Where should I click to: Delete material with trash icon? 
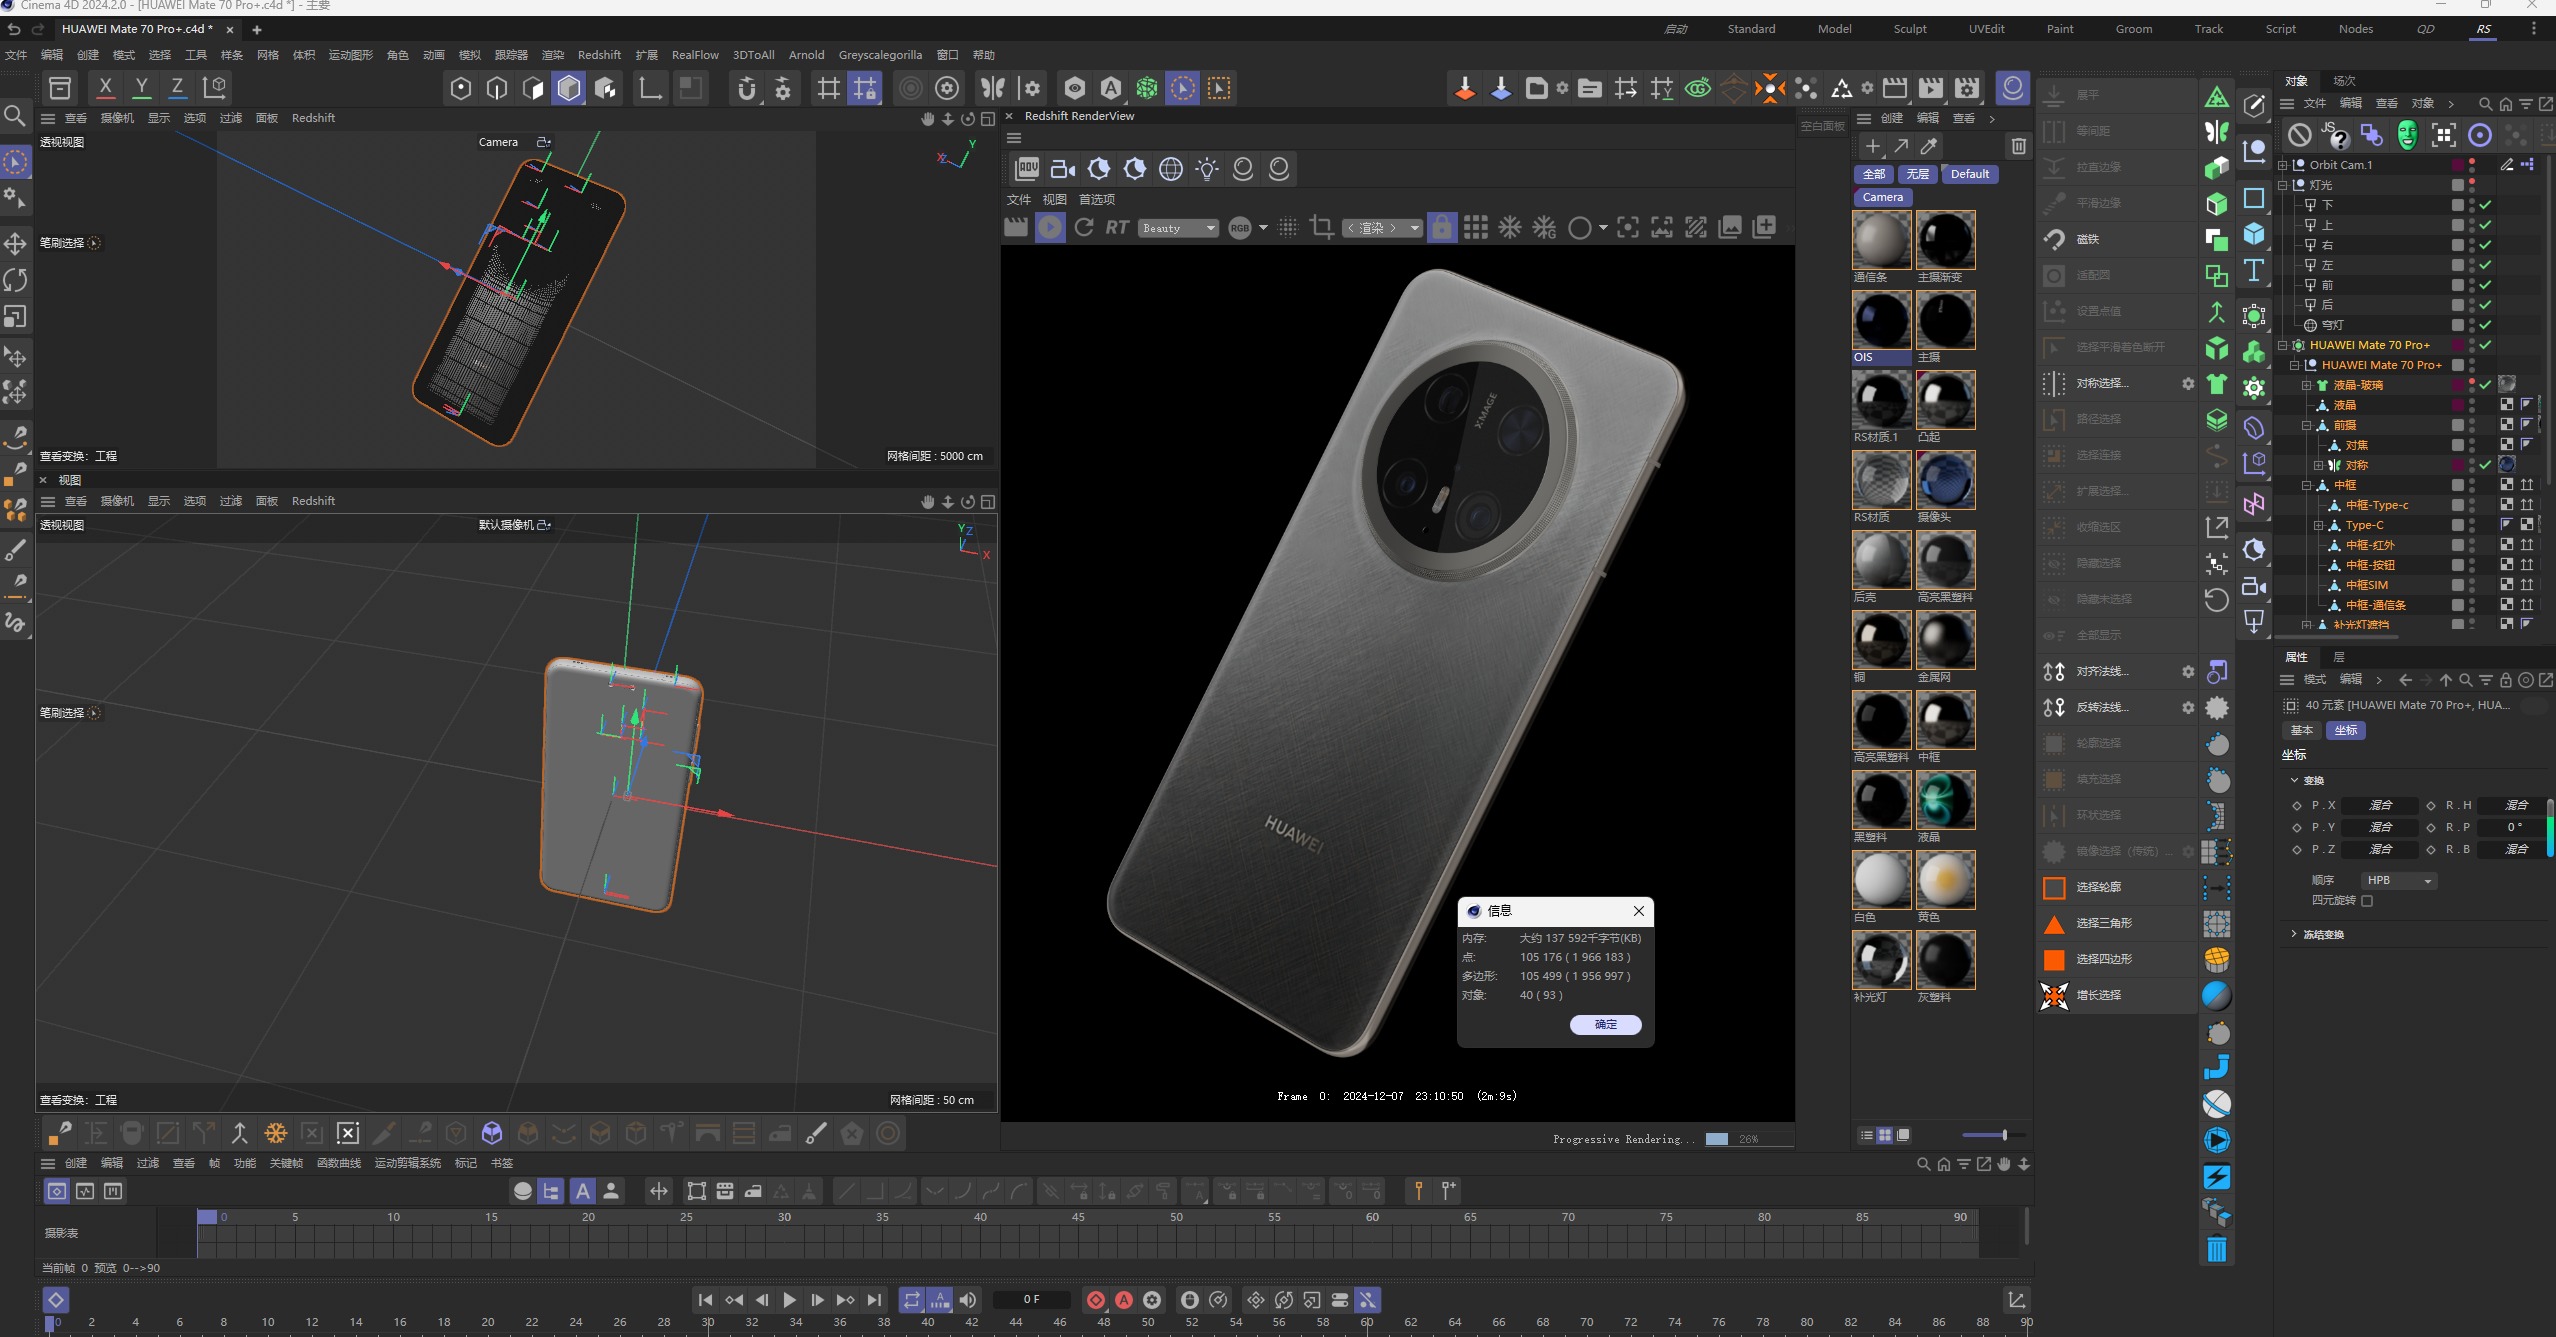coord(2018,147)
